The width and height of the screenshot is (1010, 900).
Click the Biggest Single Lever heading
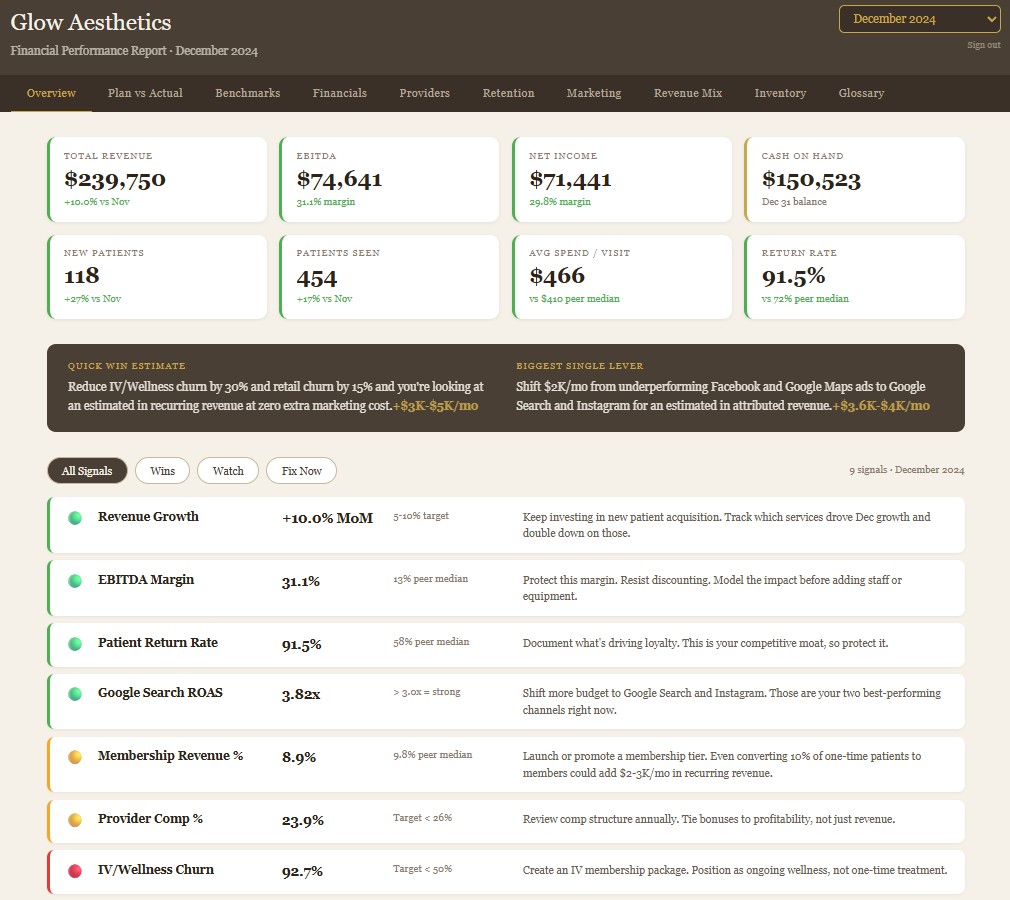[x=580, y=365]
